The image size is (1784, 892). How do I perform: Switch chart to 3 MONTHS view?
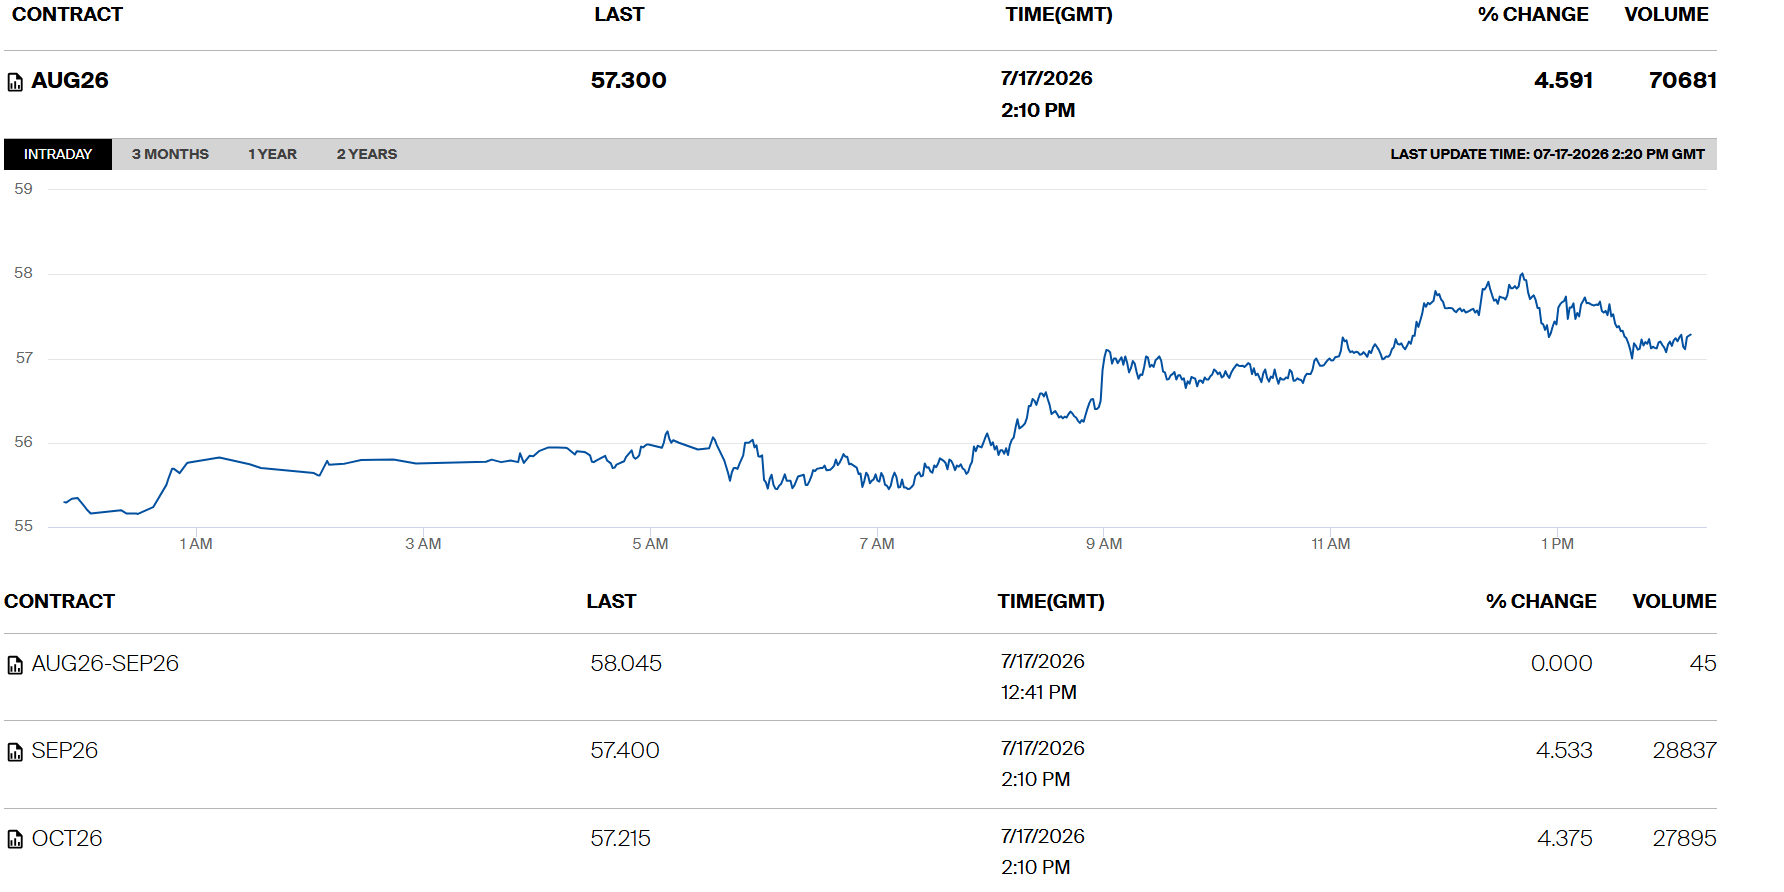pyautogui.click(x=170, y=154)
